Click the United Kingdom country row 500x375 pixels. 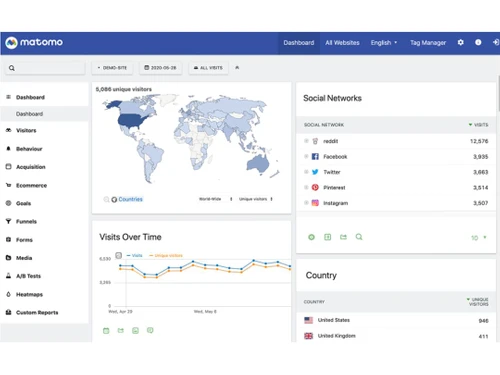(x=396, y=336)
